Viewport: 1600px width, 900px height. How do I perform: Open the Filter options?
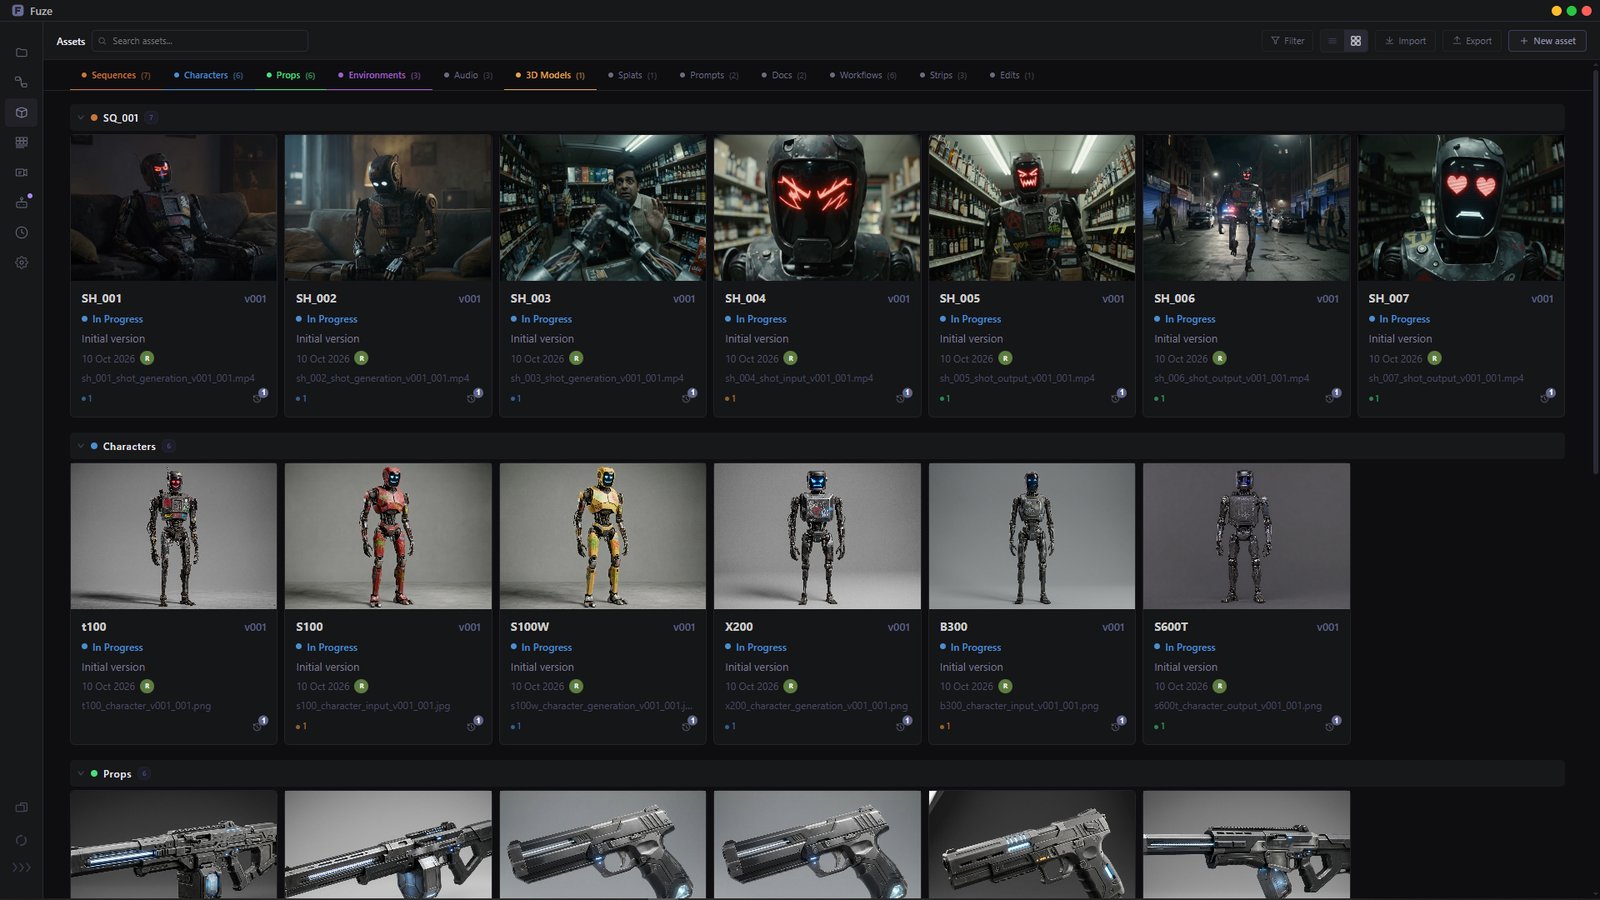coord(1288,41)
